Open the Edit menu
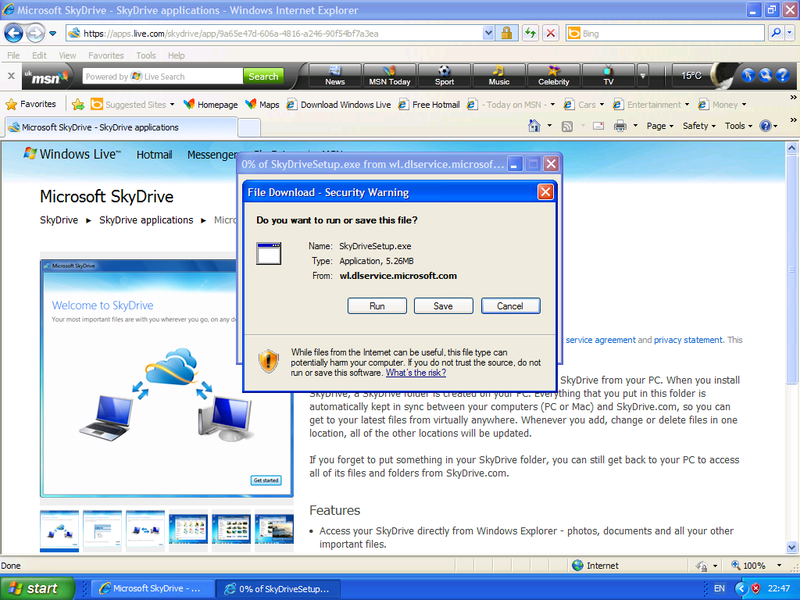The width and height of the screenshot is (800, 600). coord(39,56)
